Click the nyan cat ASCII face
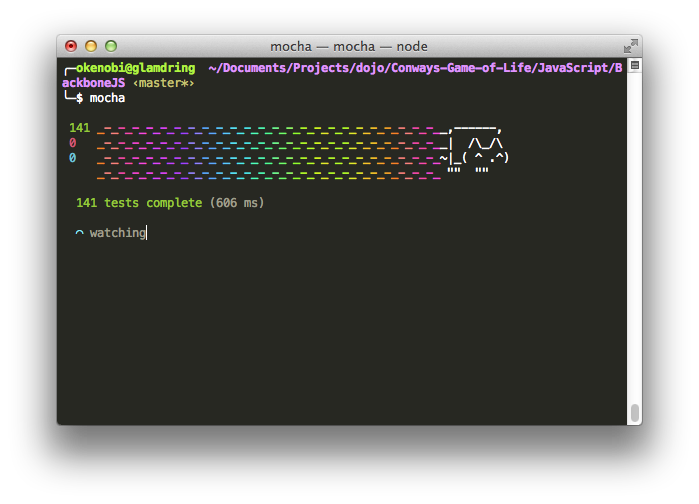The height and width of the screenshot is (504, 699). (486, 157)
